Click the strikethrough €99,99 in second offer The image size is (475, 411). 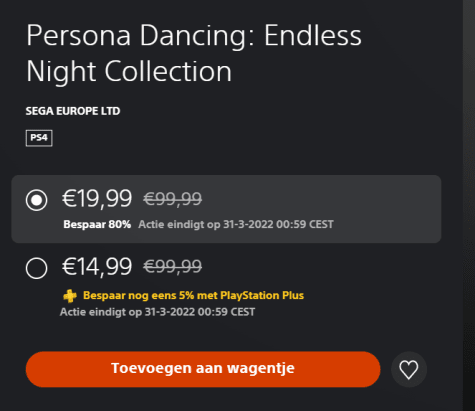click(173, 267)
